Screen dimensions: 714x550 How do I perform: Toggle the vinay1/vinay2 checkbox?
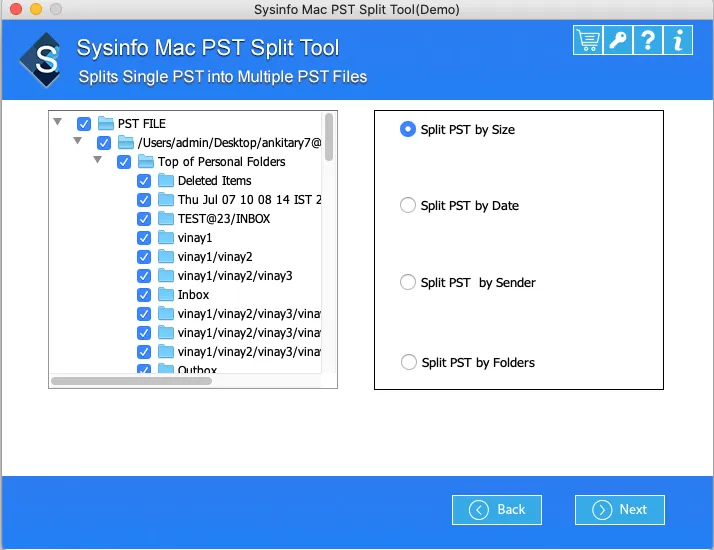144,257
